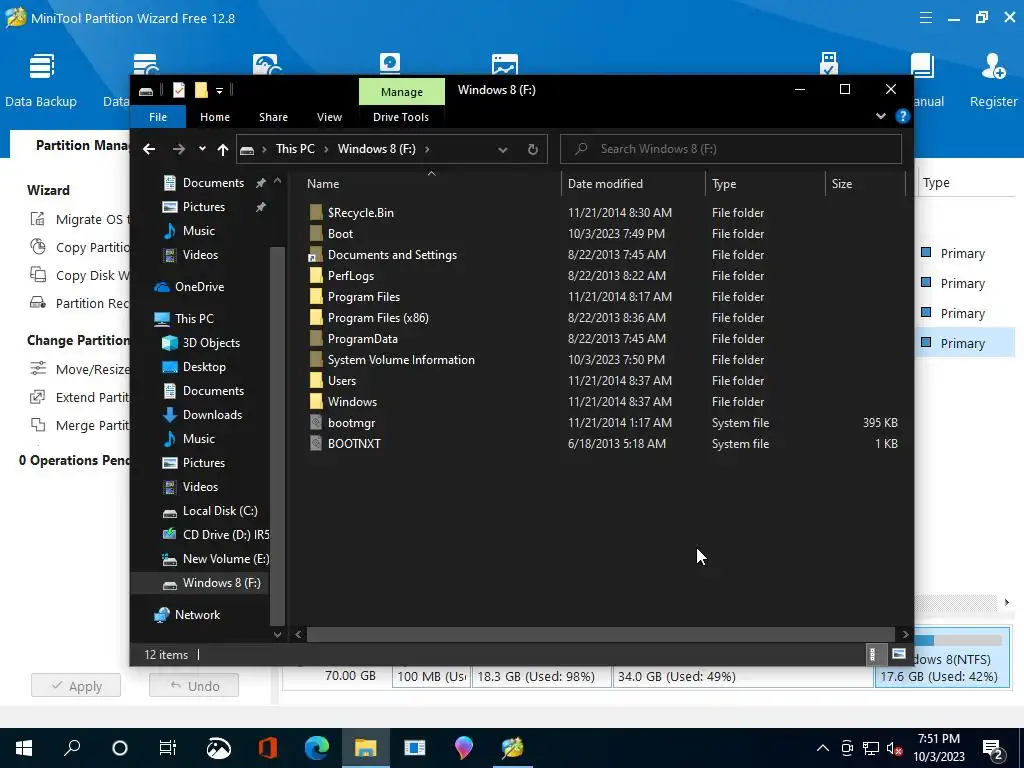Open Microsoft Edge from taskbar

tap(317, 748)
